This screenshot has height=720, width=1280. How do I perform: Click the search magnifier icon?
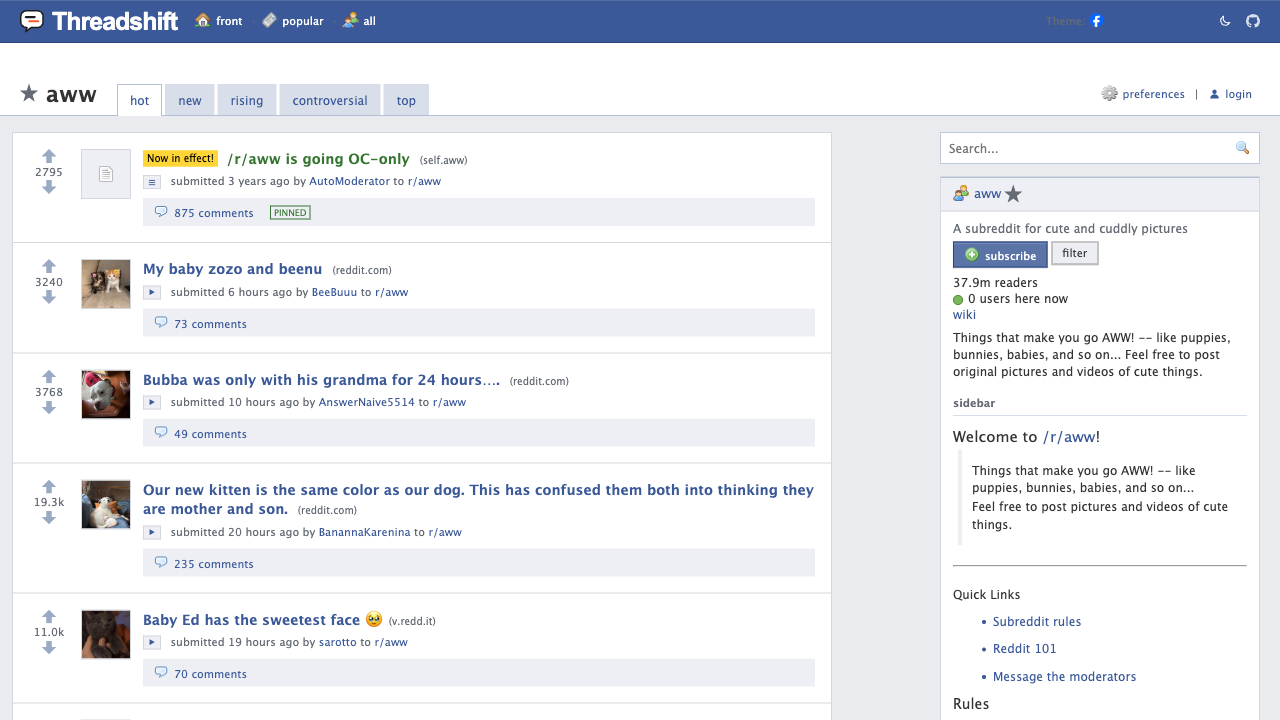[x=1243, y=148]
